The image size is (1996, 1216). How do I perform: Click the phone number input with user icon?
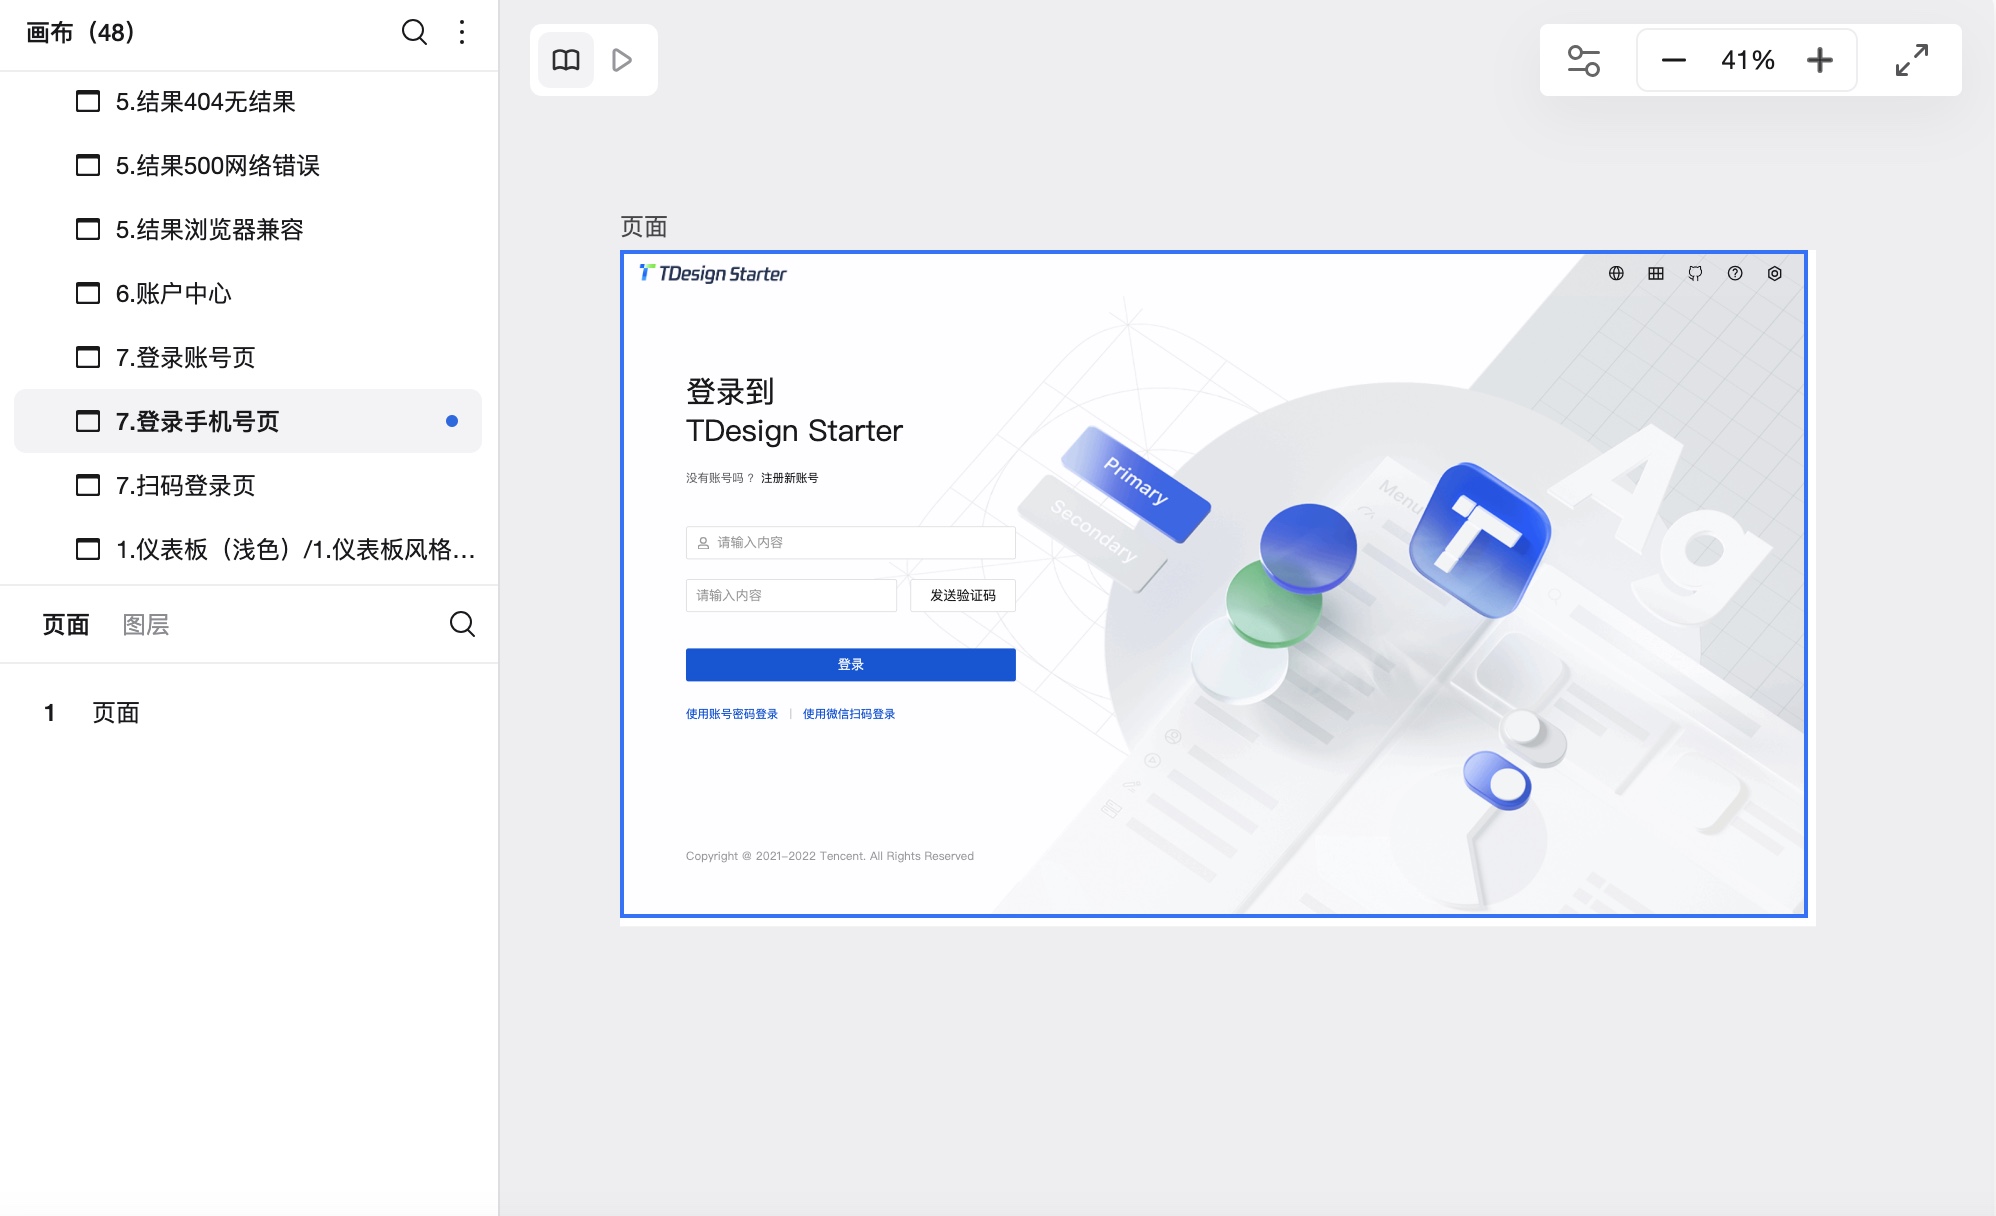click(x=850, y=542)
